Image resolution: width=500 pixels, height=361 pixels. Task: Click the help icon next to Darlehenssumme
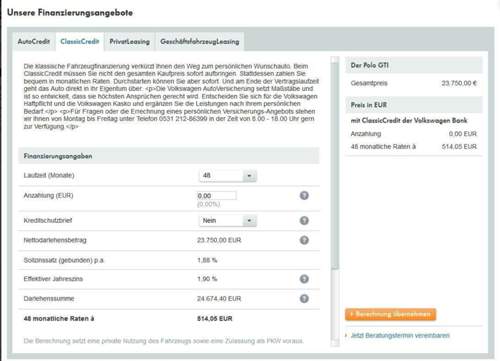pyautogui.click(x=304, y=299)
